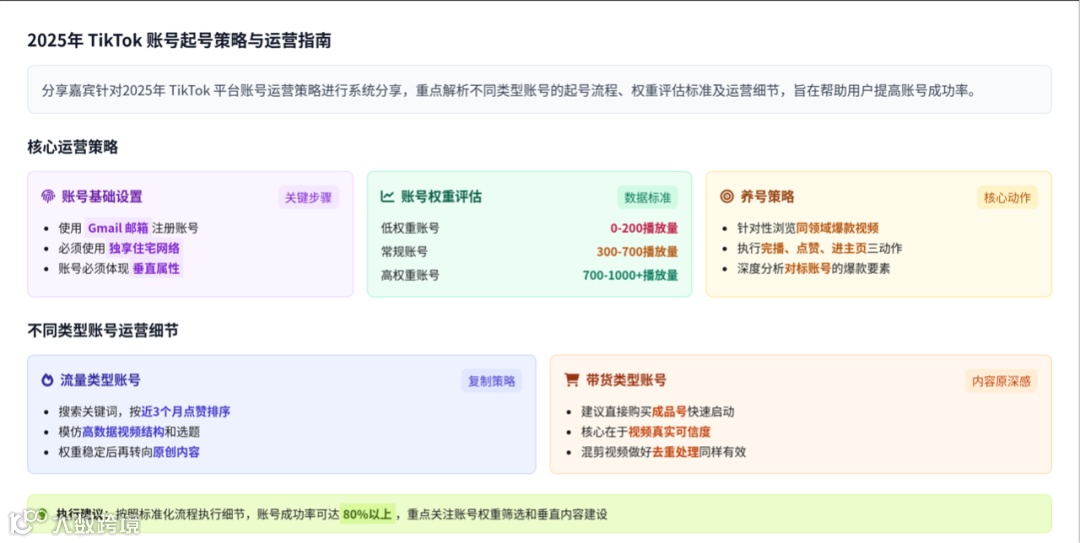This screenshot has height=543, width=1080.
Task: Click the 700-1000+播放量 value
Action: (x=630, y=275)
